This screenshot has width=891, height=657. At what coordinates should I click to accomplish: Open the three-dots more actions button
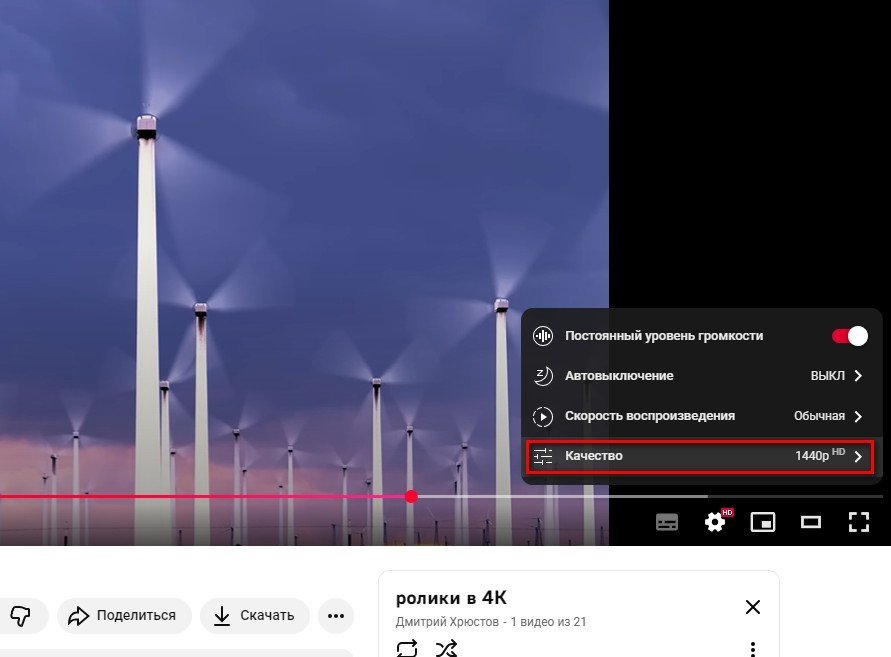(336, 616)
